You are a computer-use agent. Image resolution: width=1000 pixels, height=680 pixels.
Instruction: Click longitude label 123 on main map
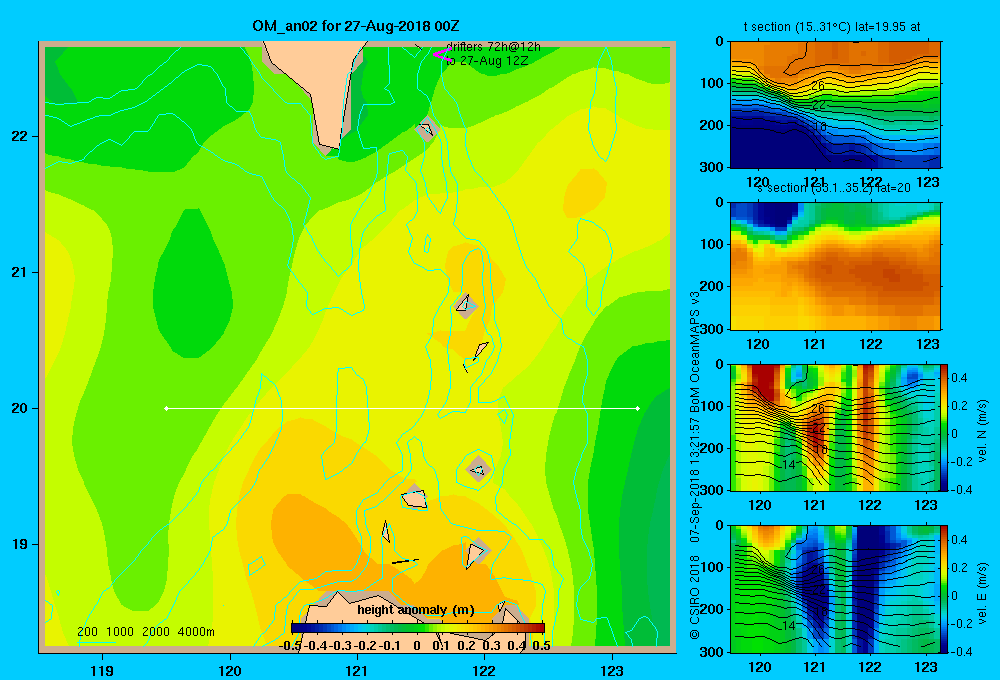point(612,670)
